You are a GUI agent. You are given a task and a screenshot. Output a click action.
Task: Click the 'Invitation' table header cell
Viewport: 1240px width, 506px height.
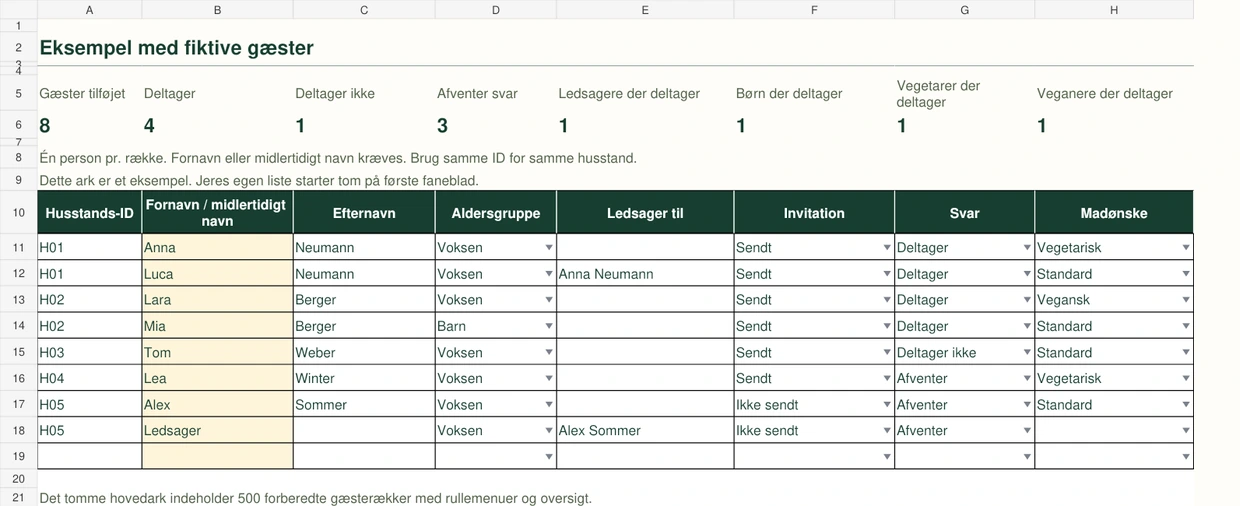point(814,213)
